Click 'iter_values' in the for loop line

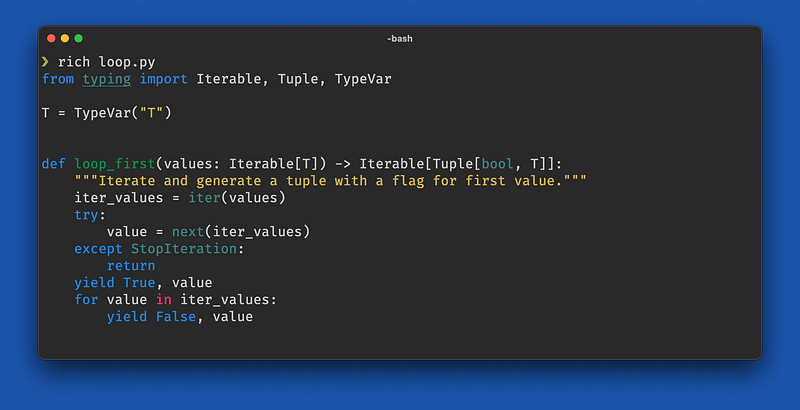click(225, 300)
